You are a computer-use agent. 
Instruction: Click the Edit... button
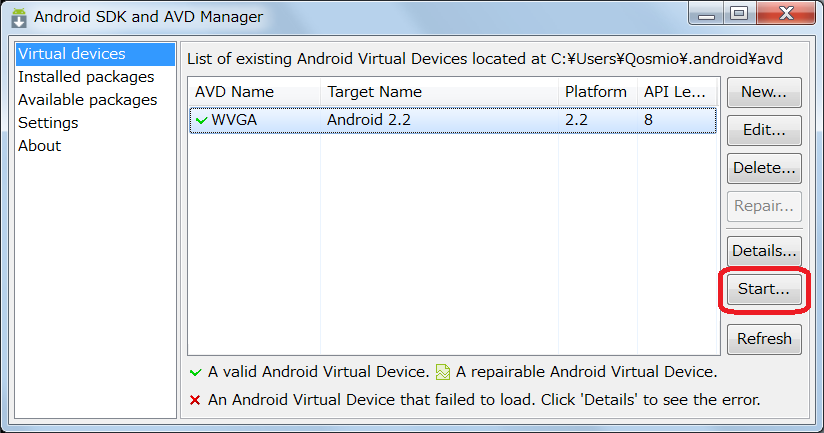(764, 130)
